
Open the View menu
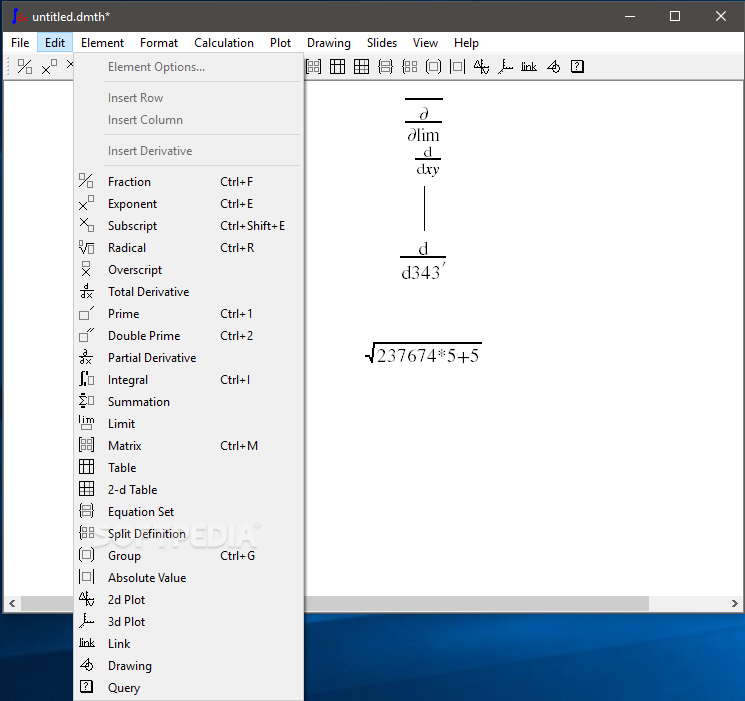click(425, 43)
